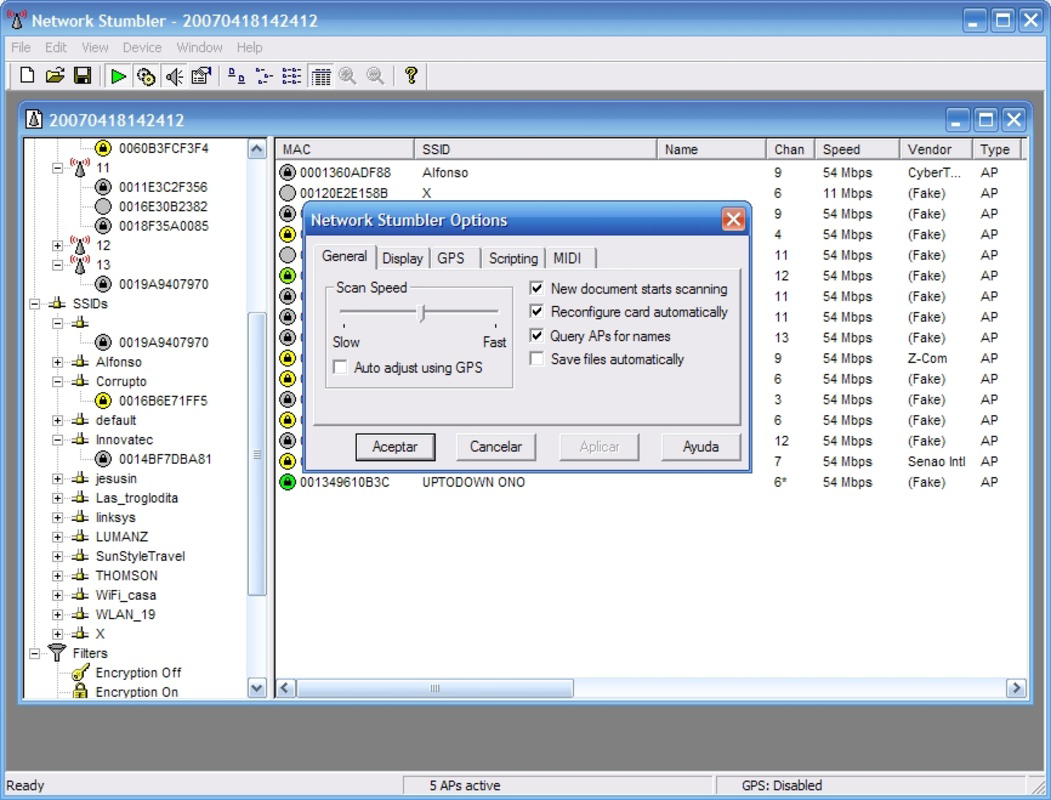Click the Ayuda button

[x=700, y=447]
